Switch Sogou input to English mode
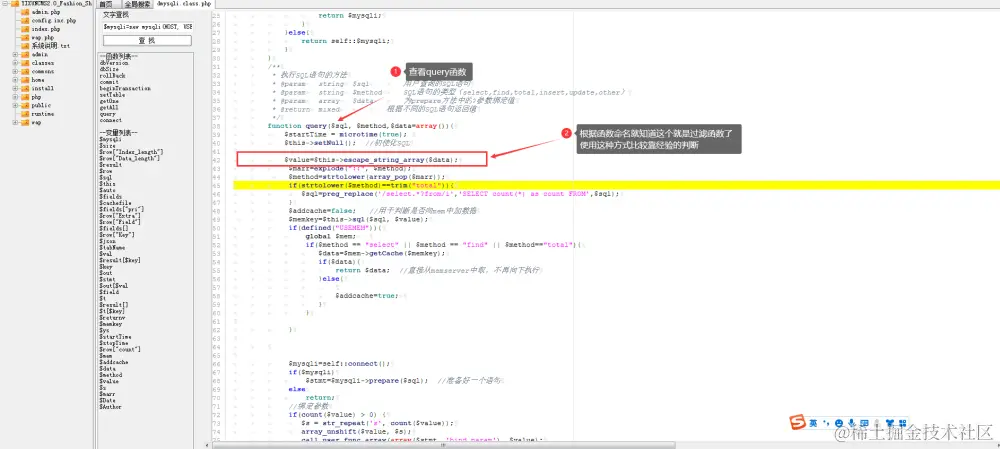Viewport: 1000px width, 449px height. click(813, 423)
